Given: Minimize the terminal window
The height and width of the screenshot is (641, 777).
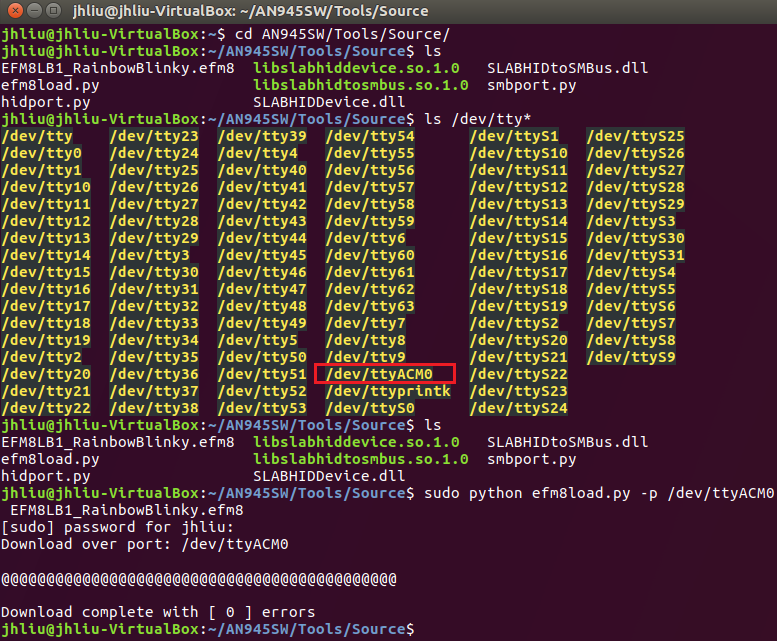Looking at the screenshot, I should (x=34, y=10).
